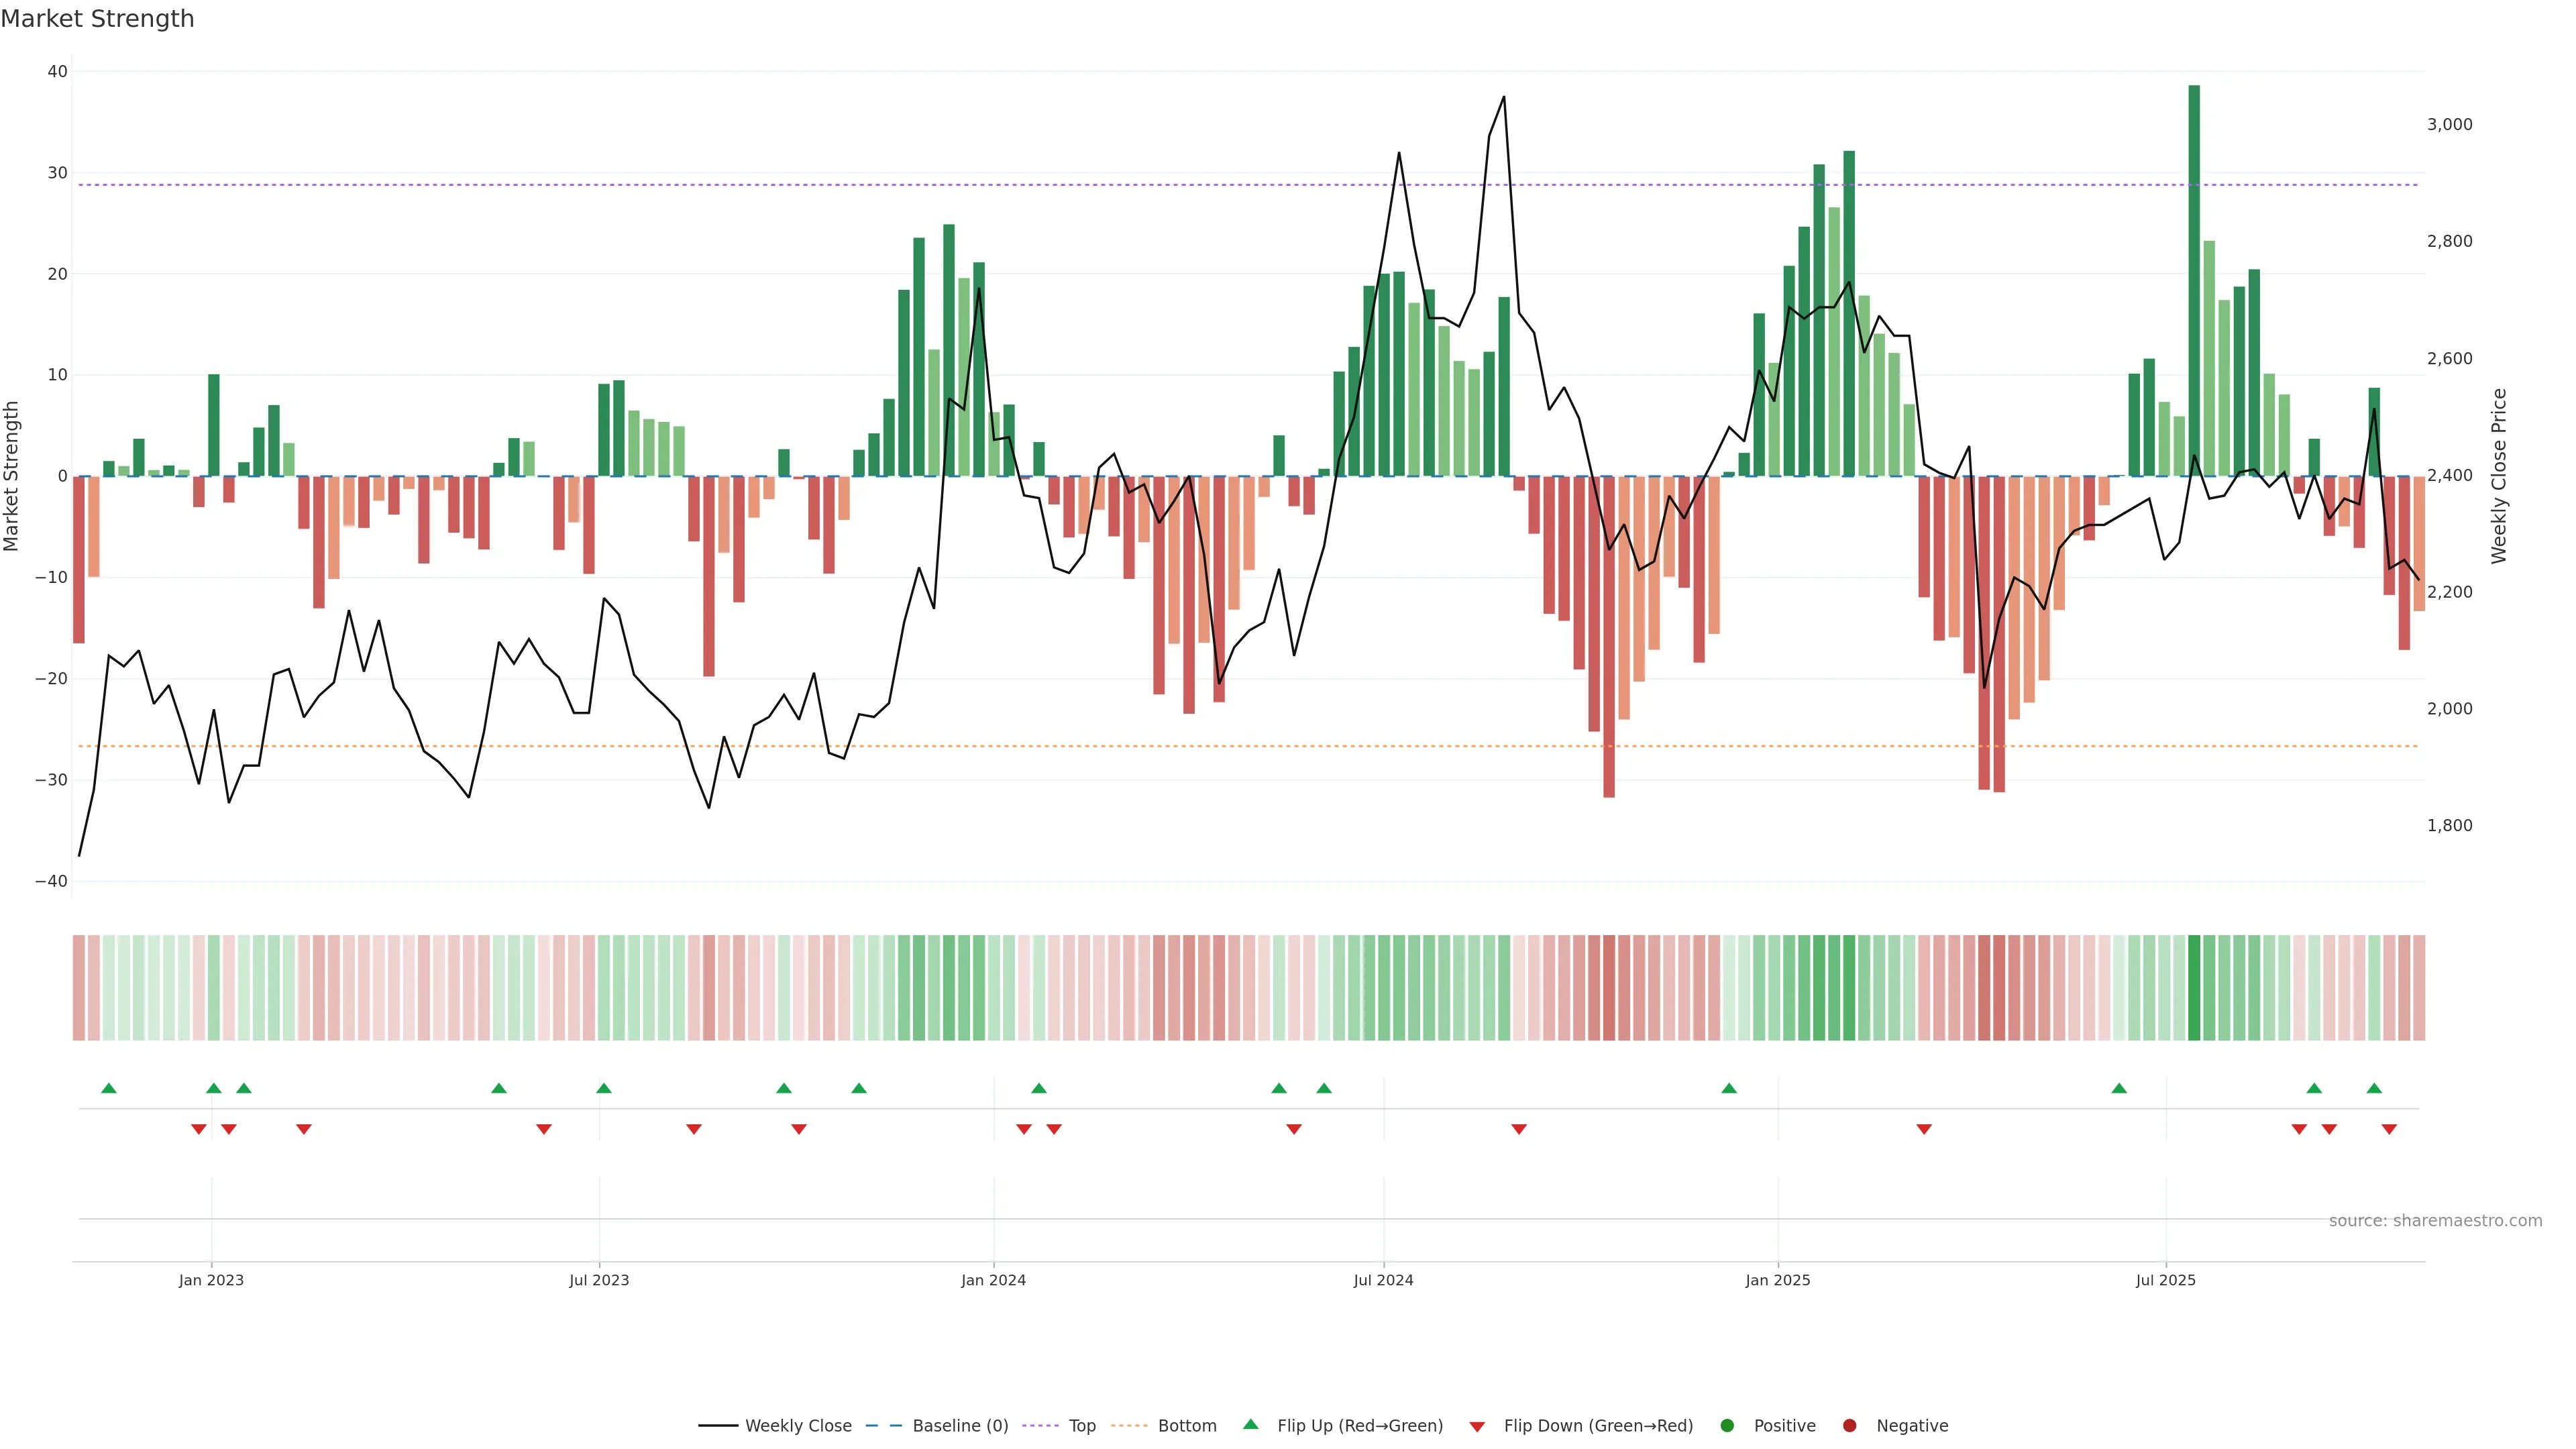The width and height of the screenshot is (2576, 1449).
Task: Click the dark red Negative circle legend icon
Action: tap(1849, 1425)
